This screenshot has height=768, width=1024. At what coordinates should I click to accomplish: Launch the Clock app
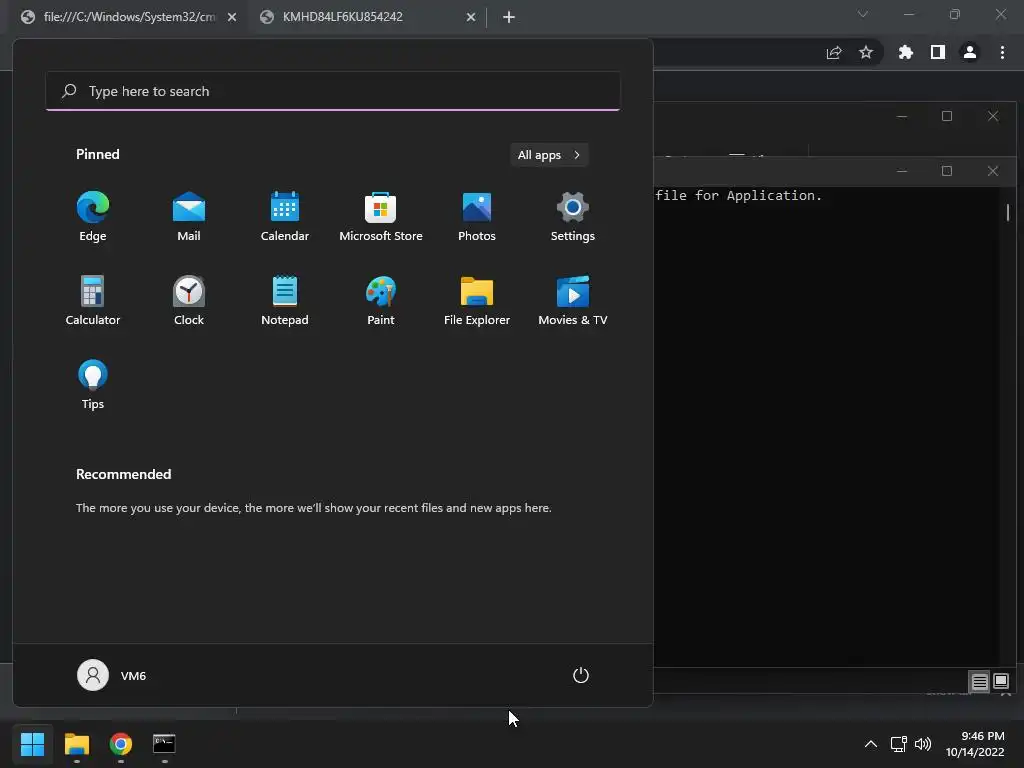(x=189, y=300)
